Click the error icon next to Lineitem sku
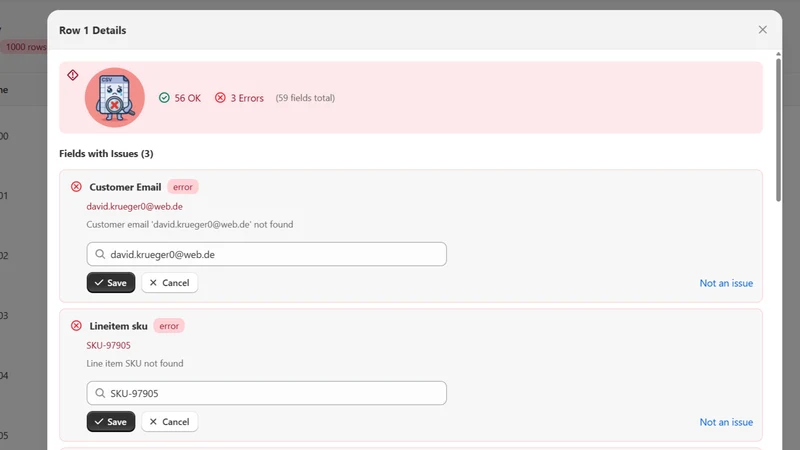 (x=76, y=326)
